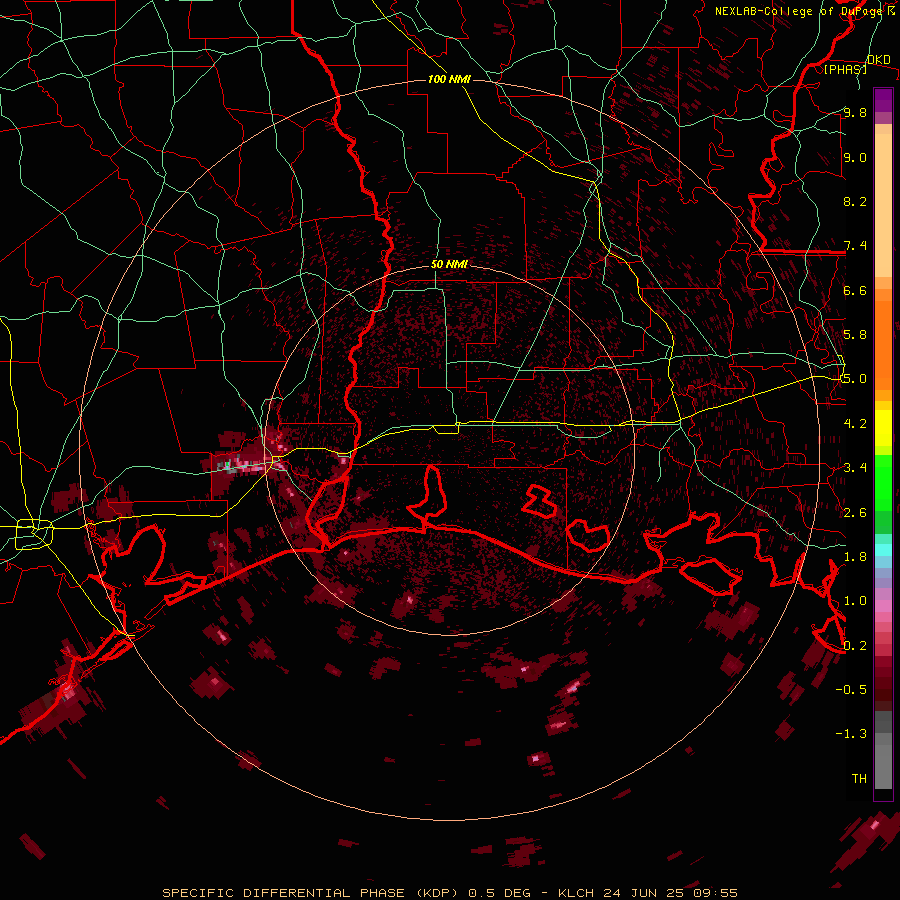Click the 4.2 scale value
Screen dimensions: 900x900
pyautogui.click(x=855, y=423)
